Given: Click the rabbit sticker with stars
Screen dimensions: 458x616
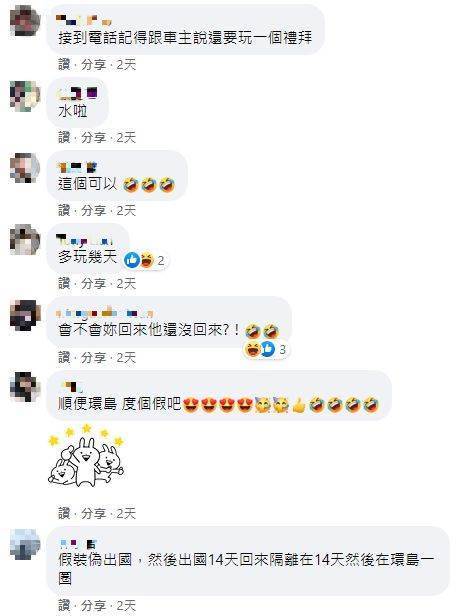Looking at the screenshot, I should 86,455.
